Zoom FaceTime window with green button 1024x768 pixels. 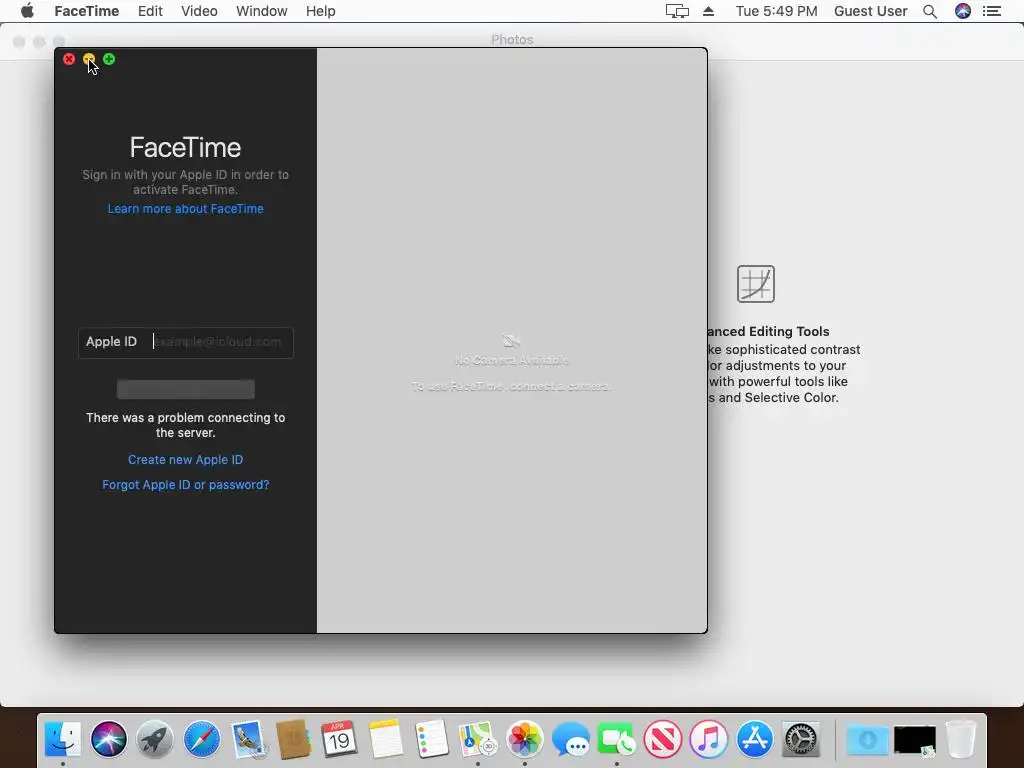tap(109, 59)
